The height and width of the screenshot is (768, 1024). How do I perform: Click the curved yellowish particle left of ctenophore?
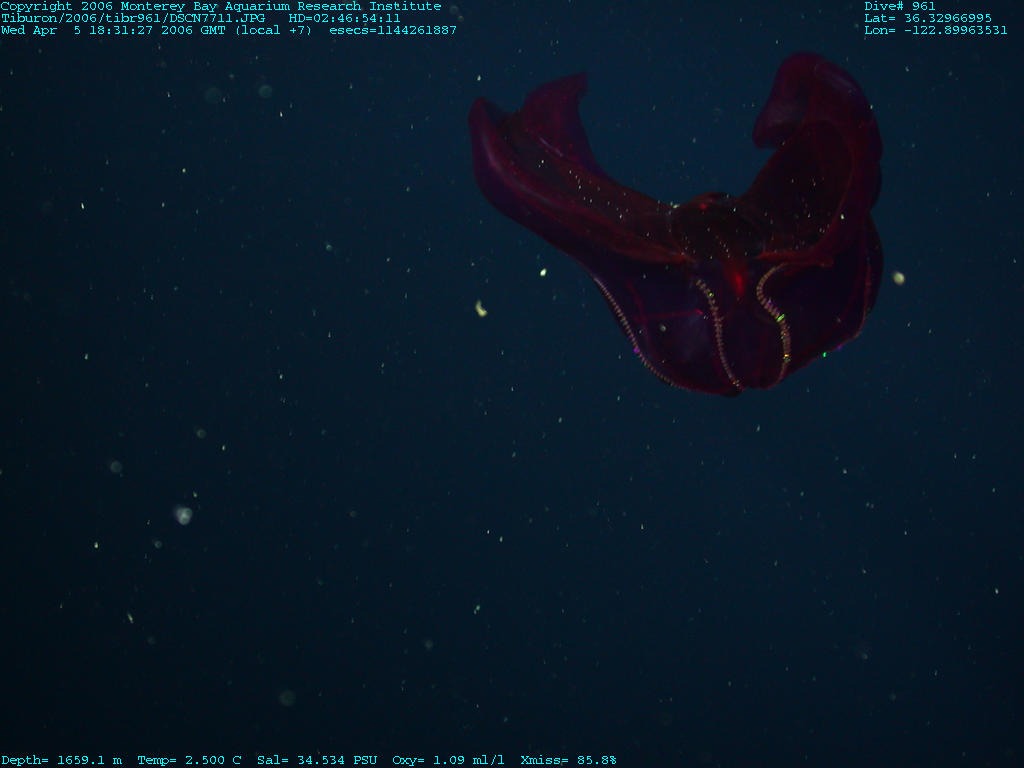pos(481,309)
